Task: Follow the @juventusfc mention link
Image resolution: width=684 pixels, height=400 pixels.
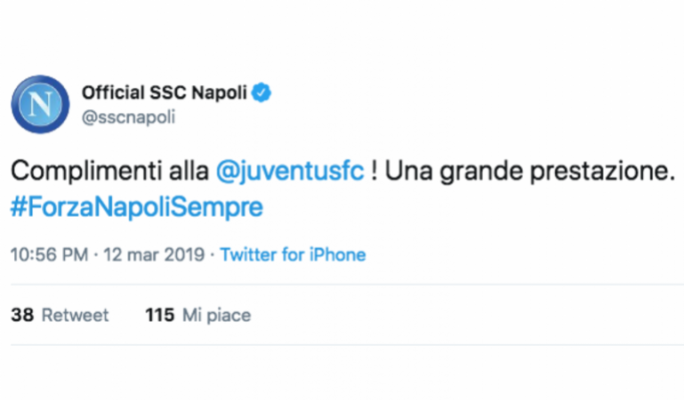Action: point(290,171)
